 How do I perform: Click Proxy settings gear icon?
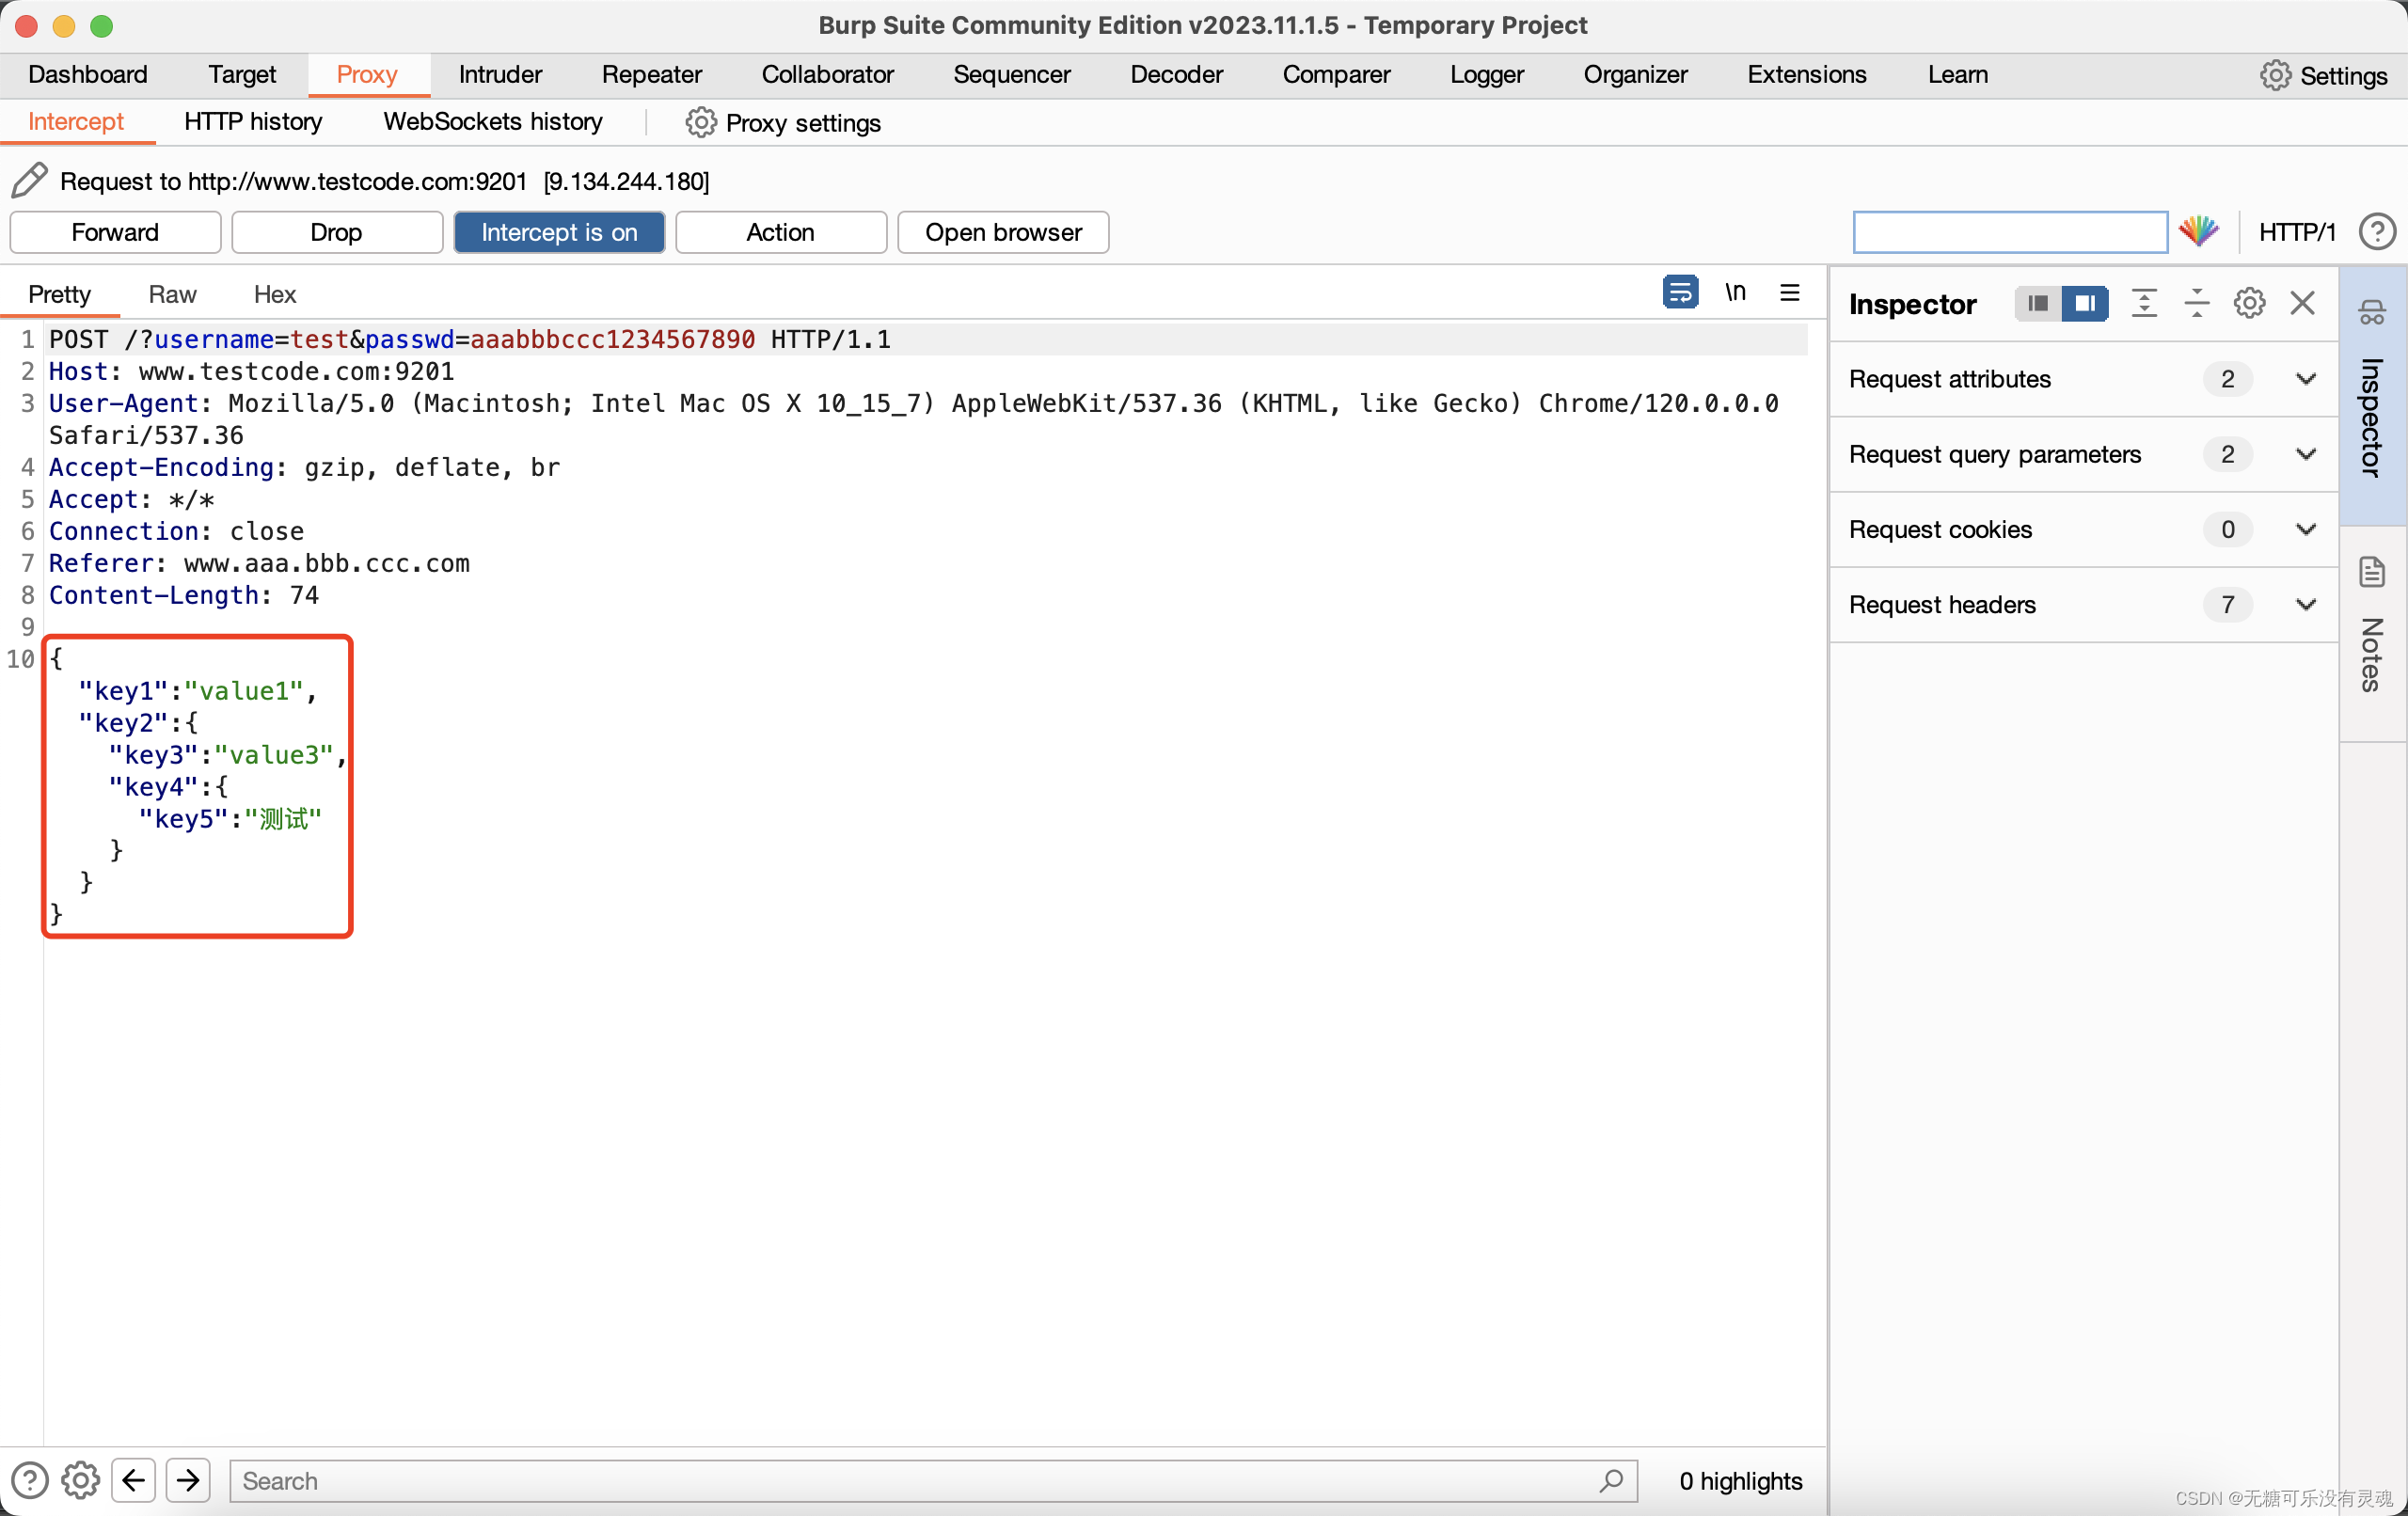coord(701,122)
